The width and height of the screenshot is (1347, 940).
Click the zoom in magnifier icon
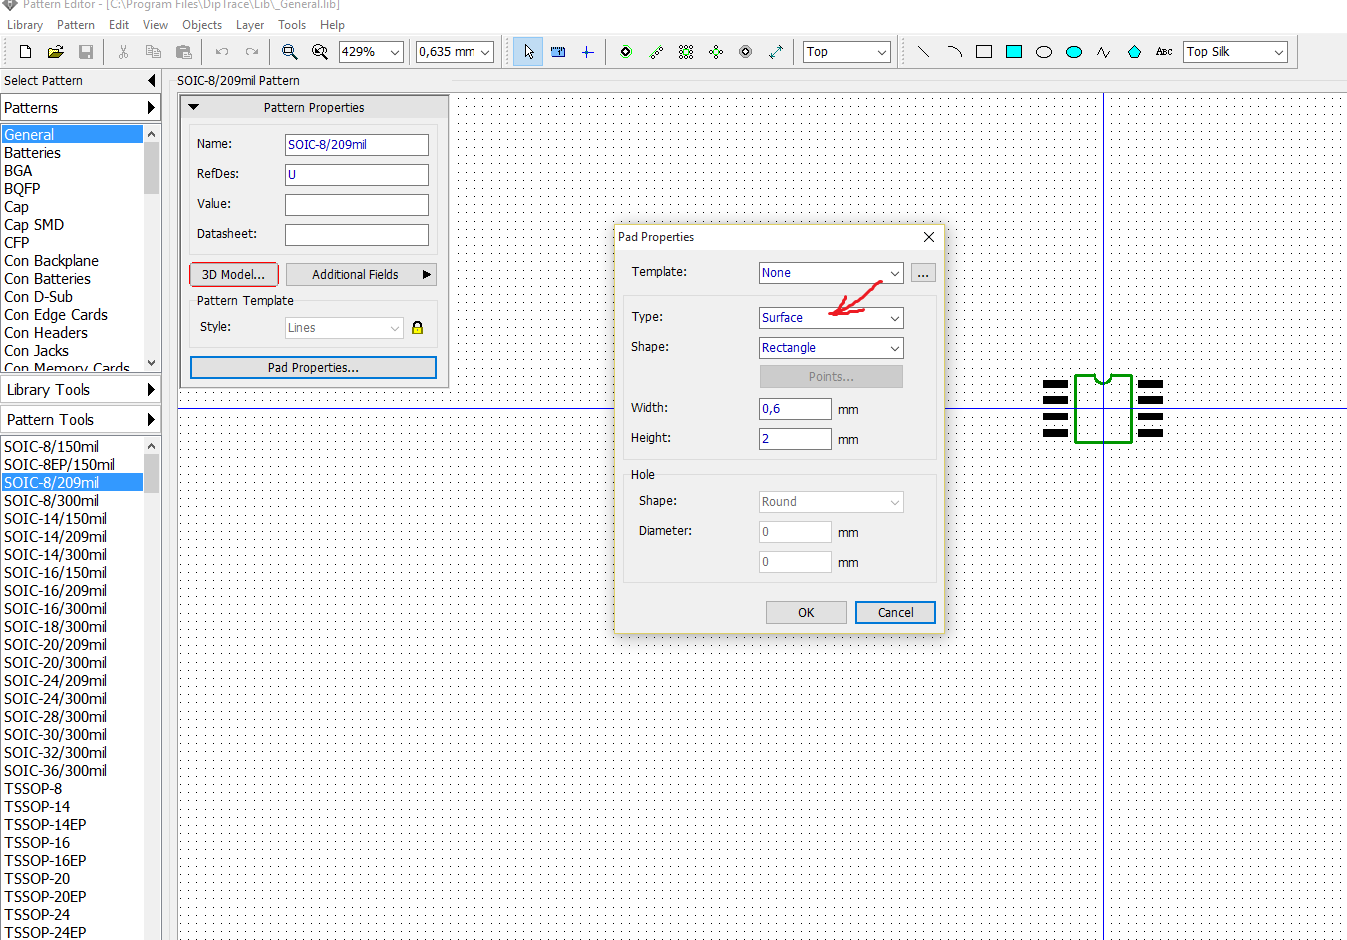[x=290, y=52]
